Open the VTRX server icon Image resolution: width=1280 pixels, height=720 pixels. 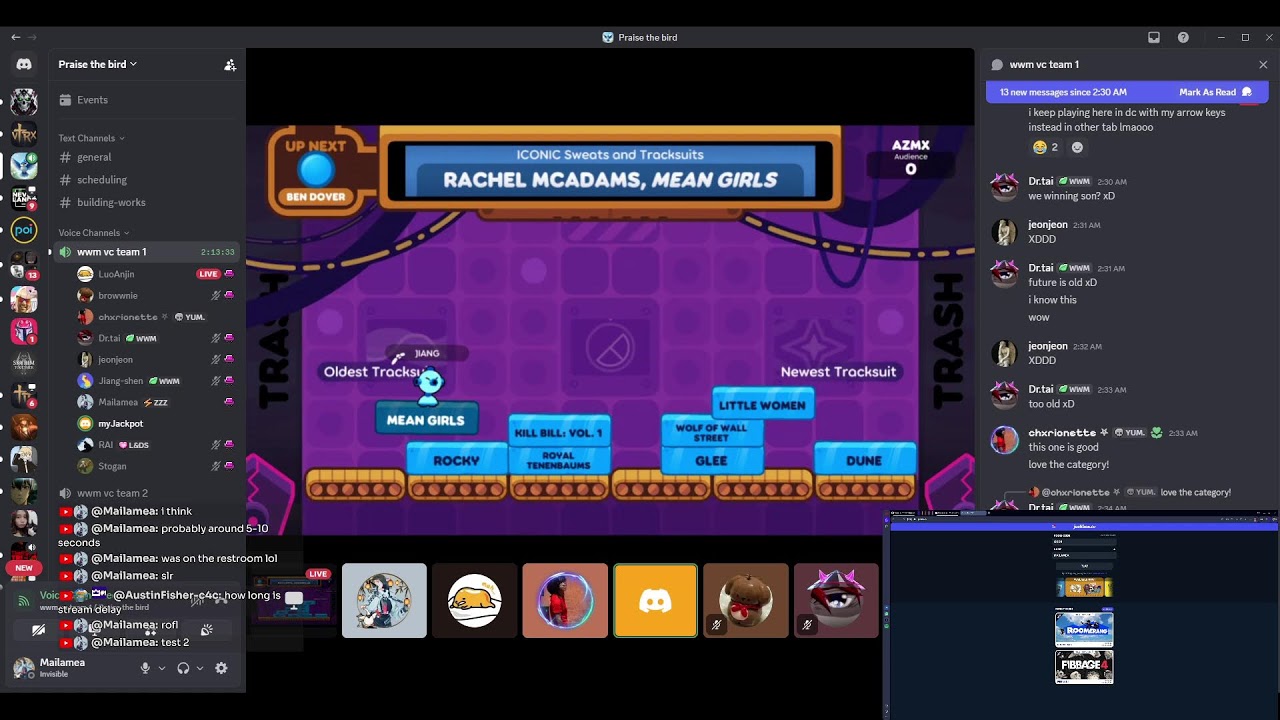pyautogui.click(x=24, y=133)
